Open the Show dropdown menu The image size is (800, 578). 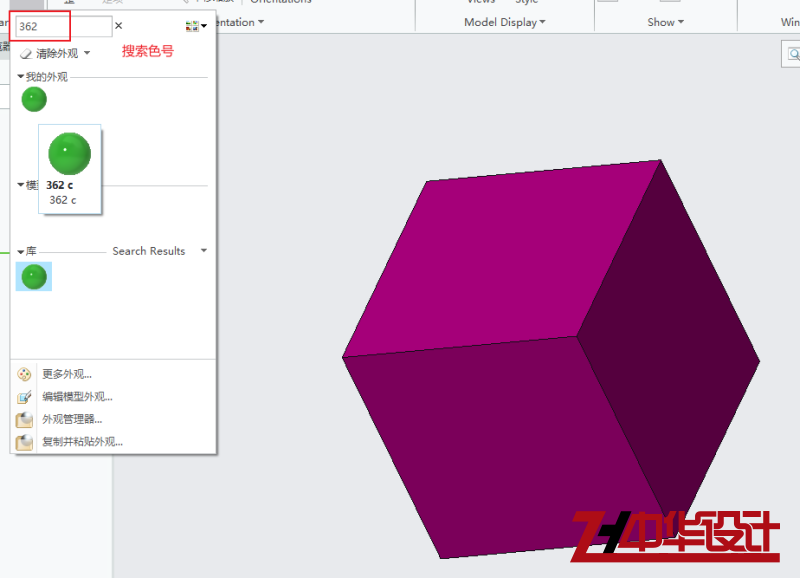click(664, 22)
